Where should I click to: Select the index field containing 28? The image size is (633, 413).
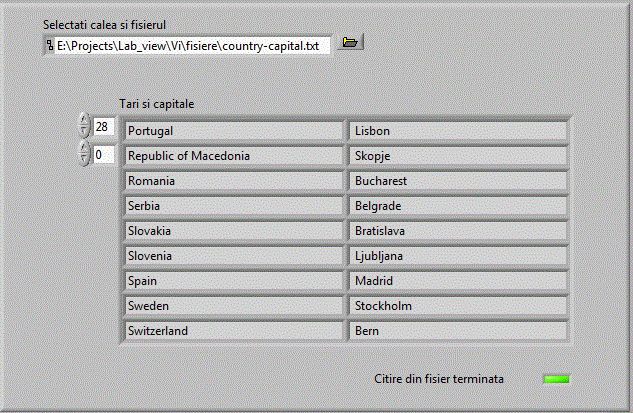pos(104,127)
